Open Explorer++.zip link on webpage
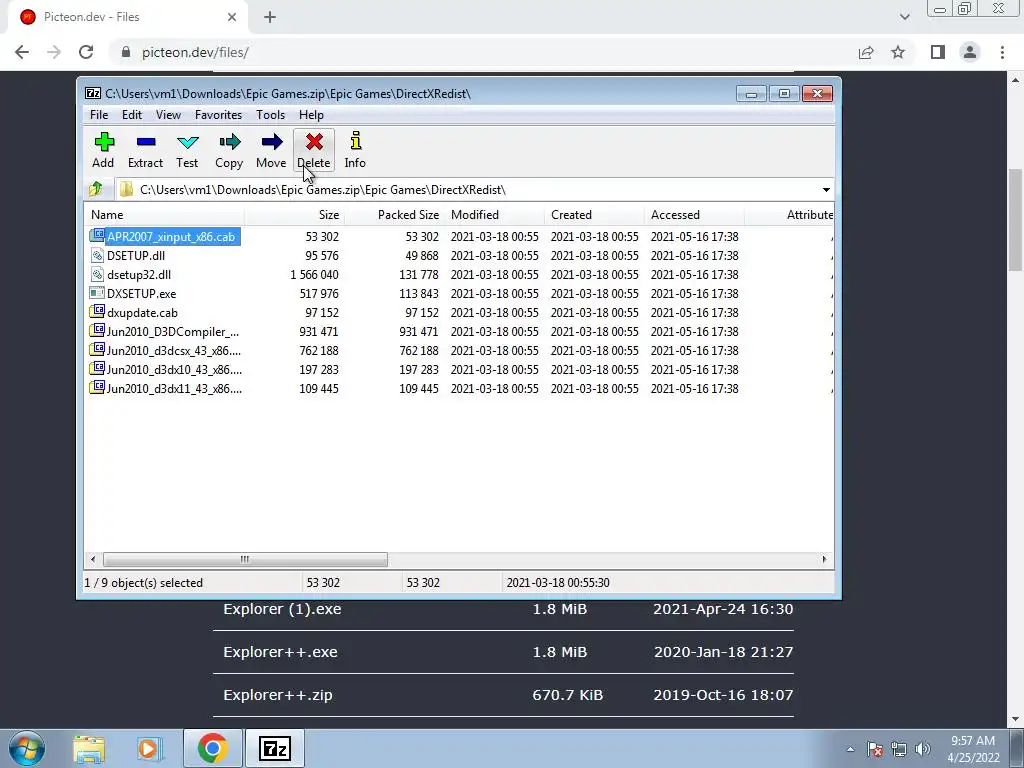Screen dimensions: 1024x768 coord(278,695)
